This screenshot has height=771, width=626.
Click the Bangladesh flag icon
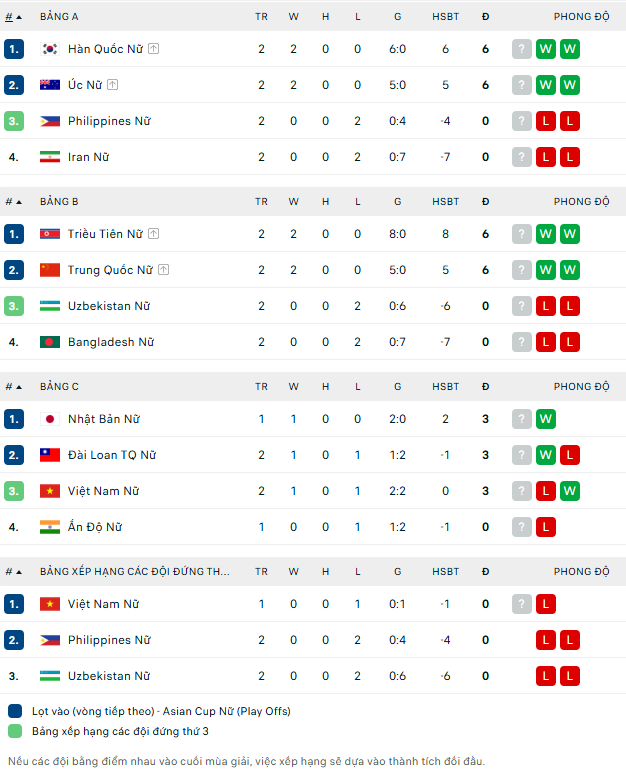pos(50,342)
